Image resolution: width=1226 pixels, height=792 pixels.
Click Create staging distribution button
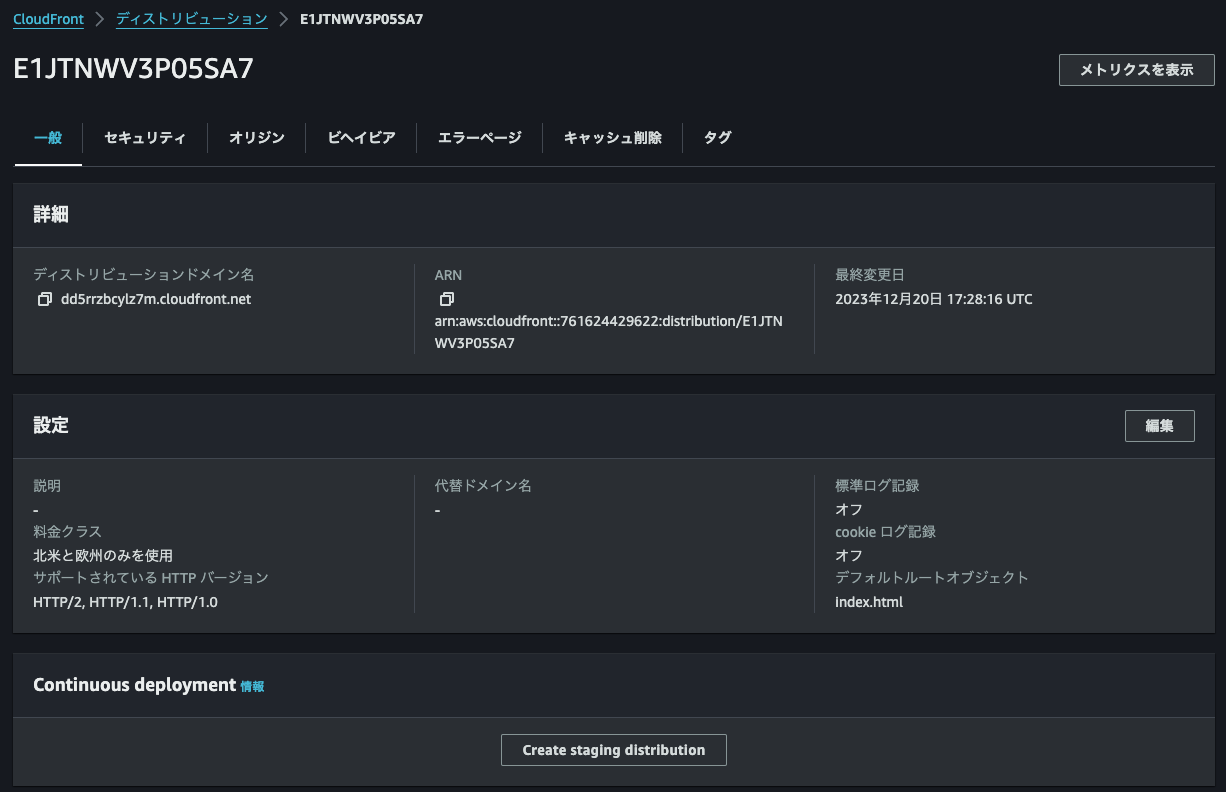pyautogui.click(x=614, y=750)
